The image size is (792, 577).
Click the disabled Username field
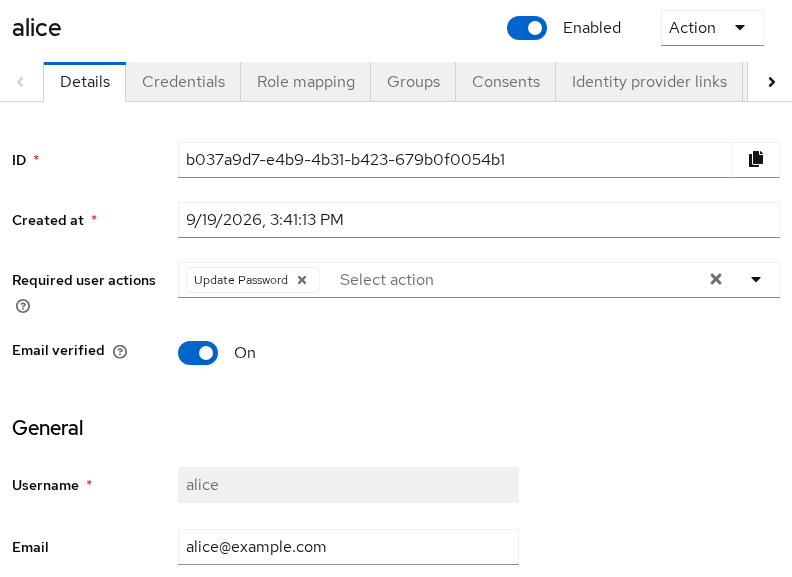click(348, 485)
